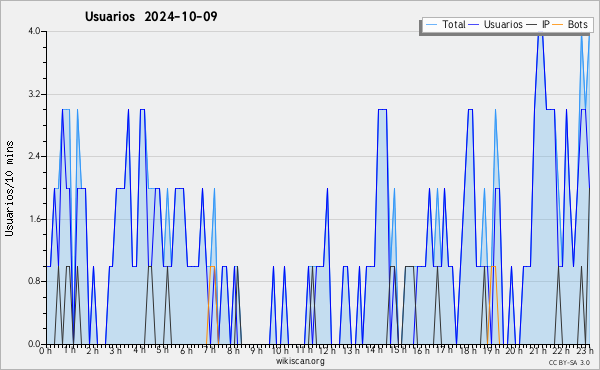Click the wikiscan.org label

(300, 361)
